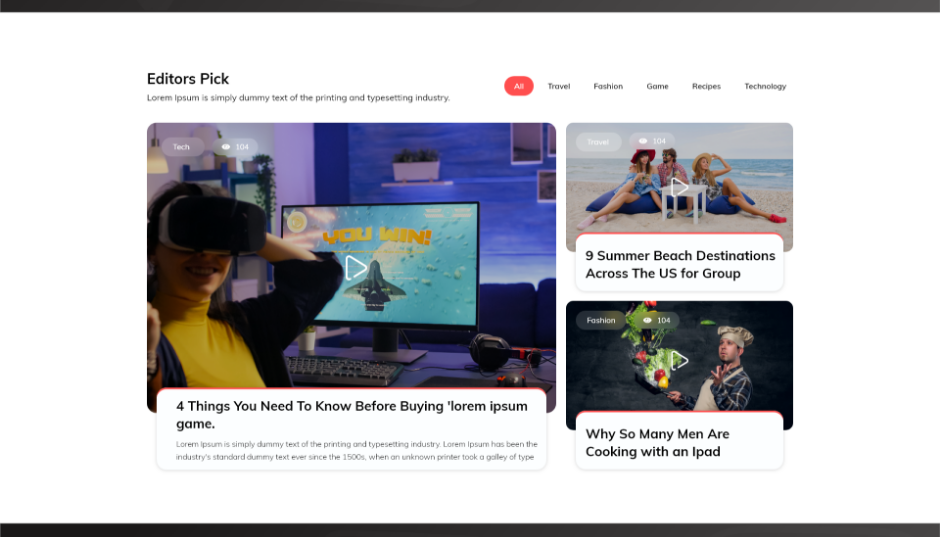Click the Editors Pick heading
Image resolution: width=940 pixels, height=537 pixels.
coord(188,79)
